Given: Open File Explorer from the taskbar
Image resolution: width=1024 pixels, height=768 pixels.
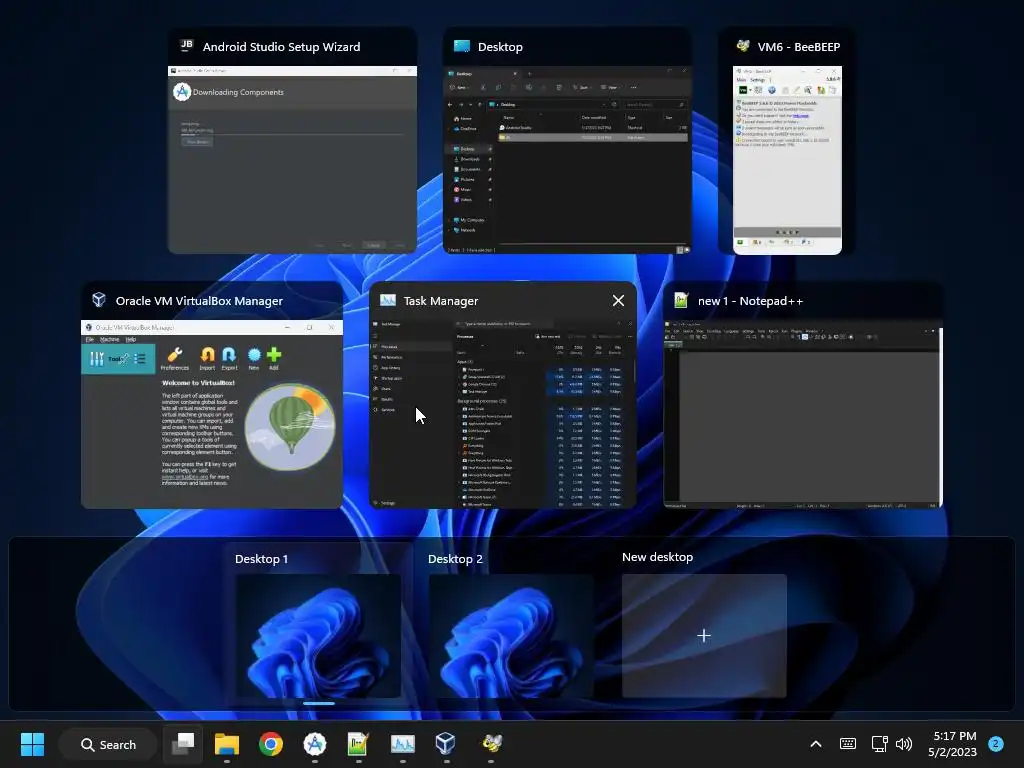Looking at the screenshot, I should click(227, 744).
